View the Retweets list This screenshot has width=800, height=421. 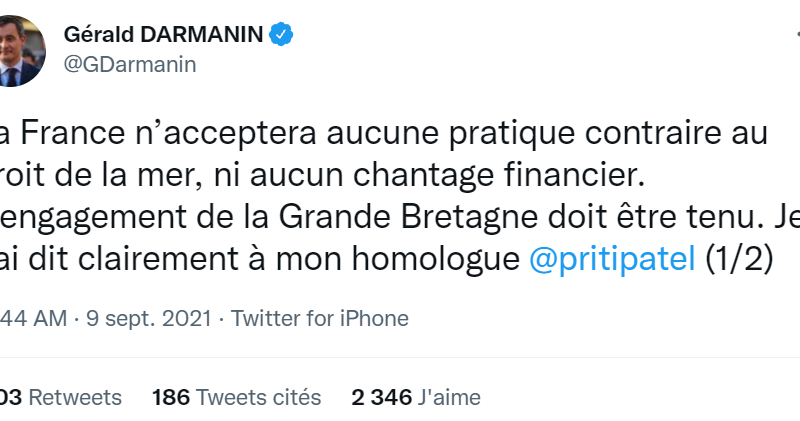[75, 397]
